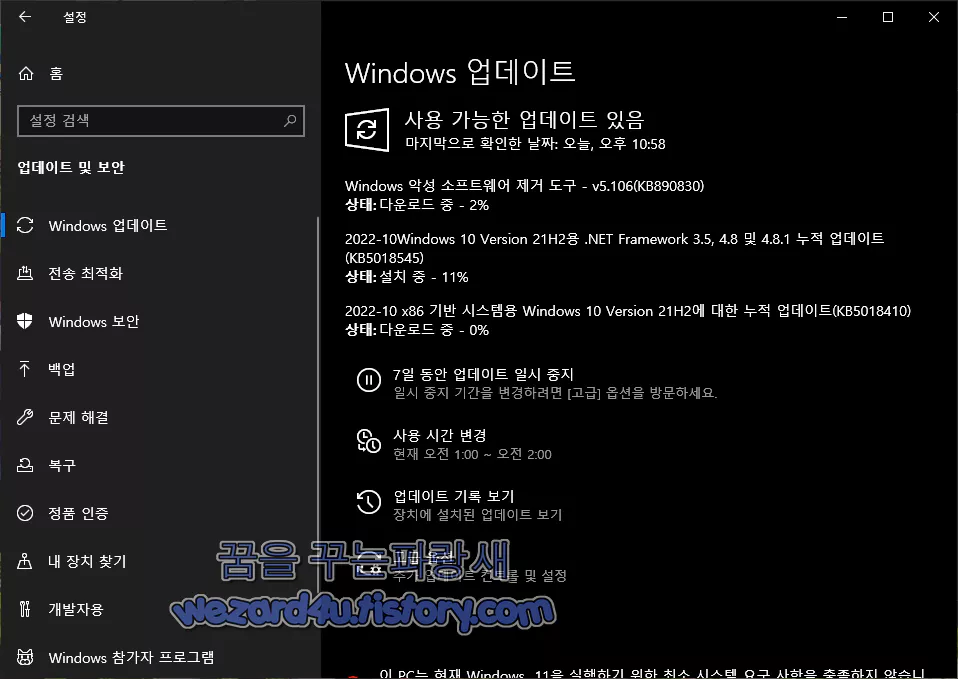Navigate to 문제 해결 page
The width and height of the screenshot is (958, 679).
79,417
